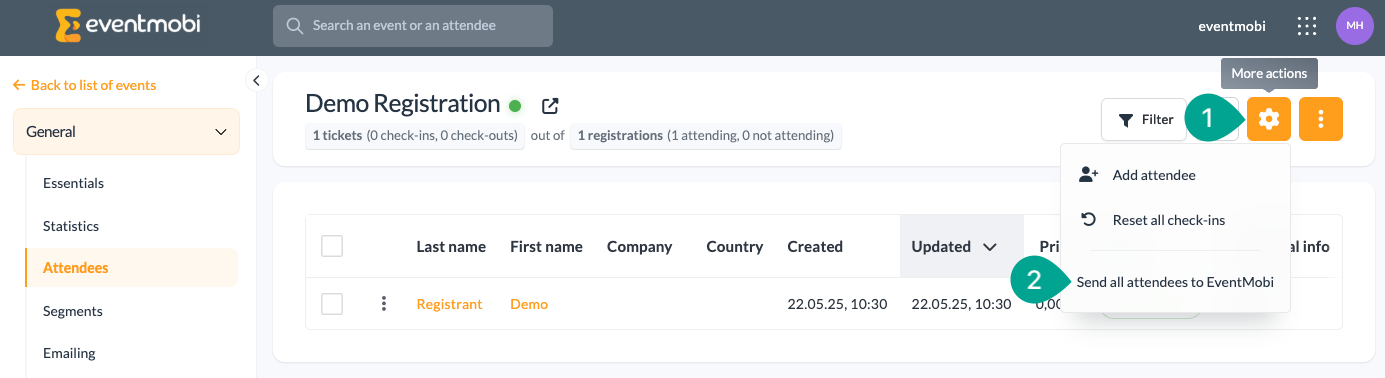Sort by First name column
Image resolution: width=1385 pixels, height=378 pixels.
coord(546,246)
